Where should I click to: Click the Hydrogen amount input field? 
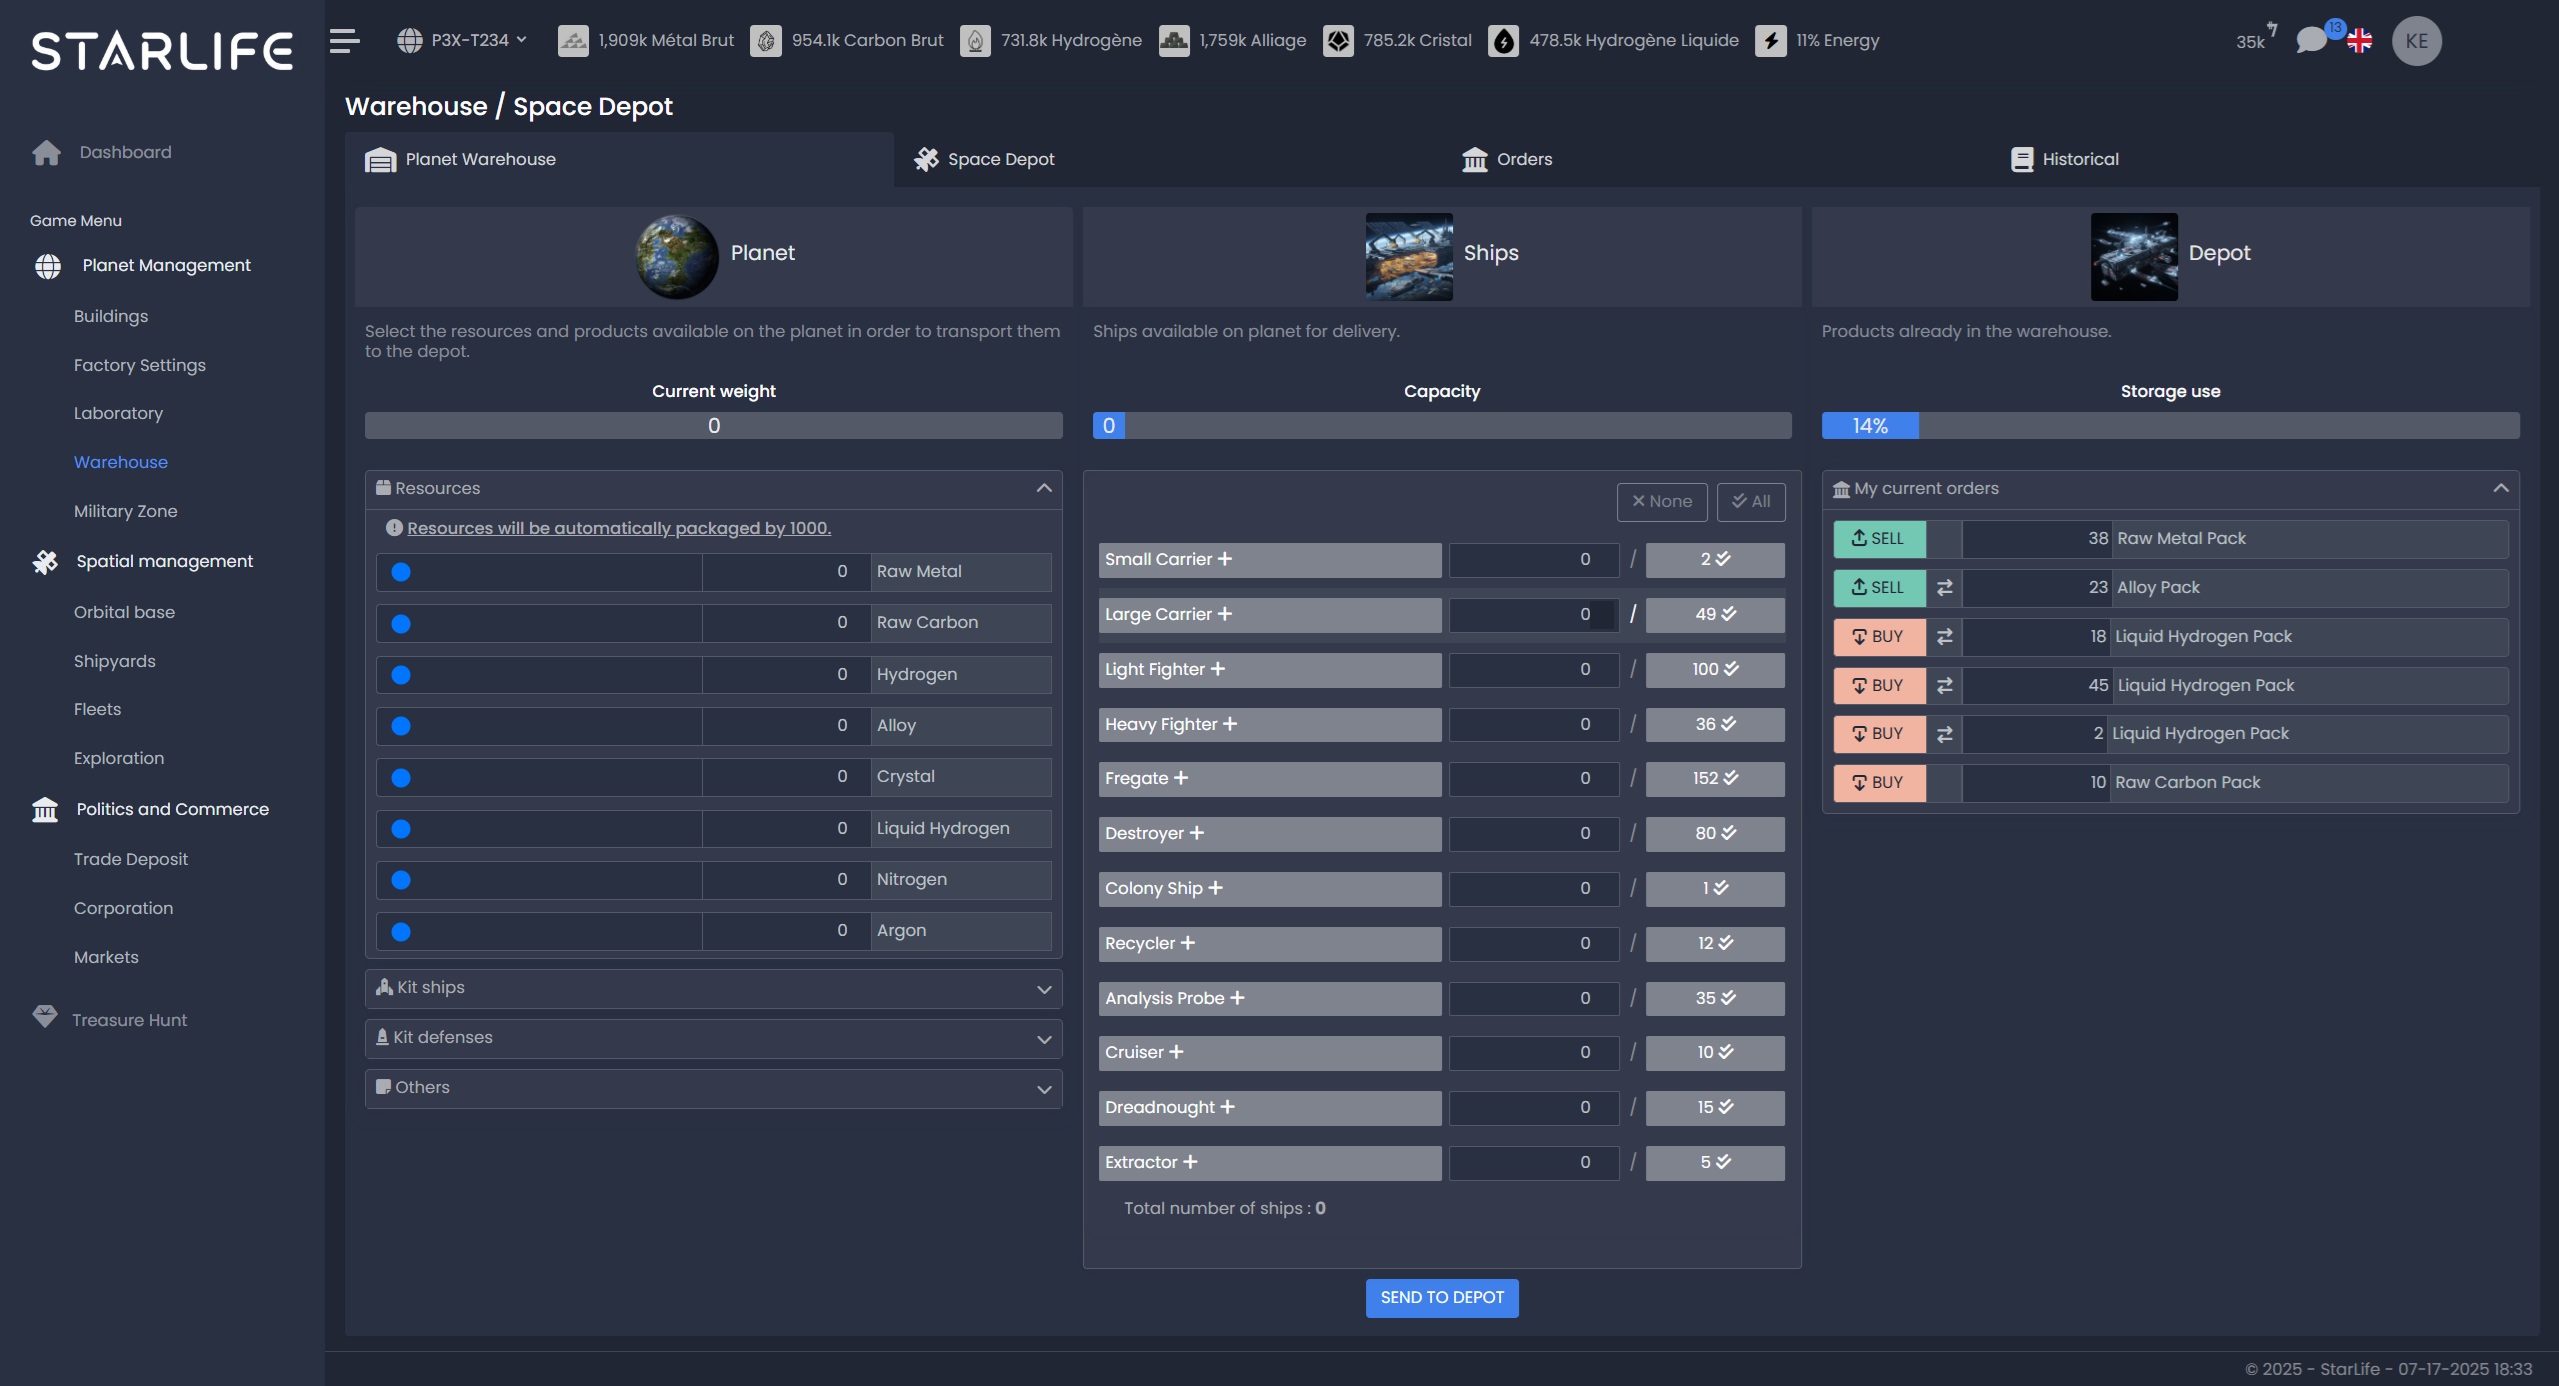[x=786, y=674]
